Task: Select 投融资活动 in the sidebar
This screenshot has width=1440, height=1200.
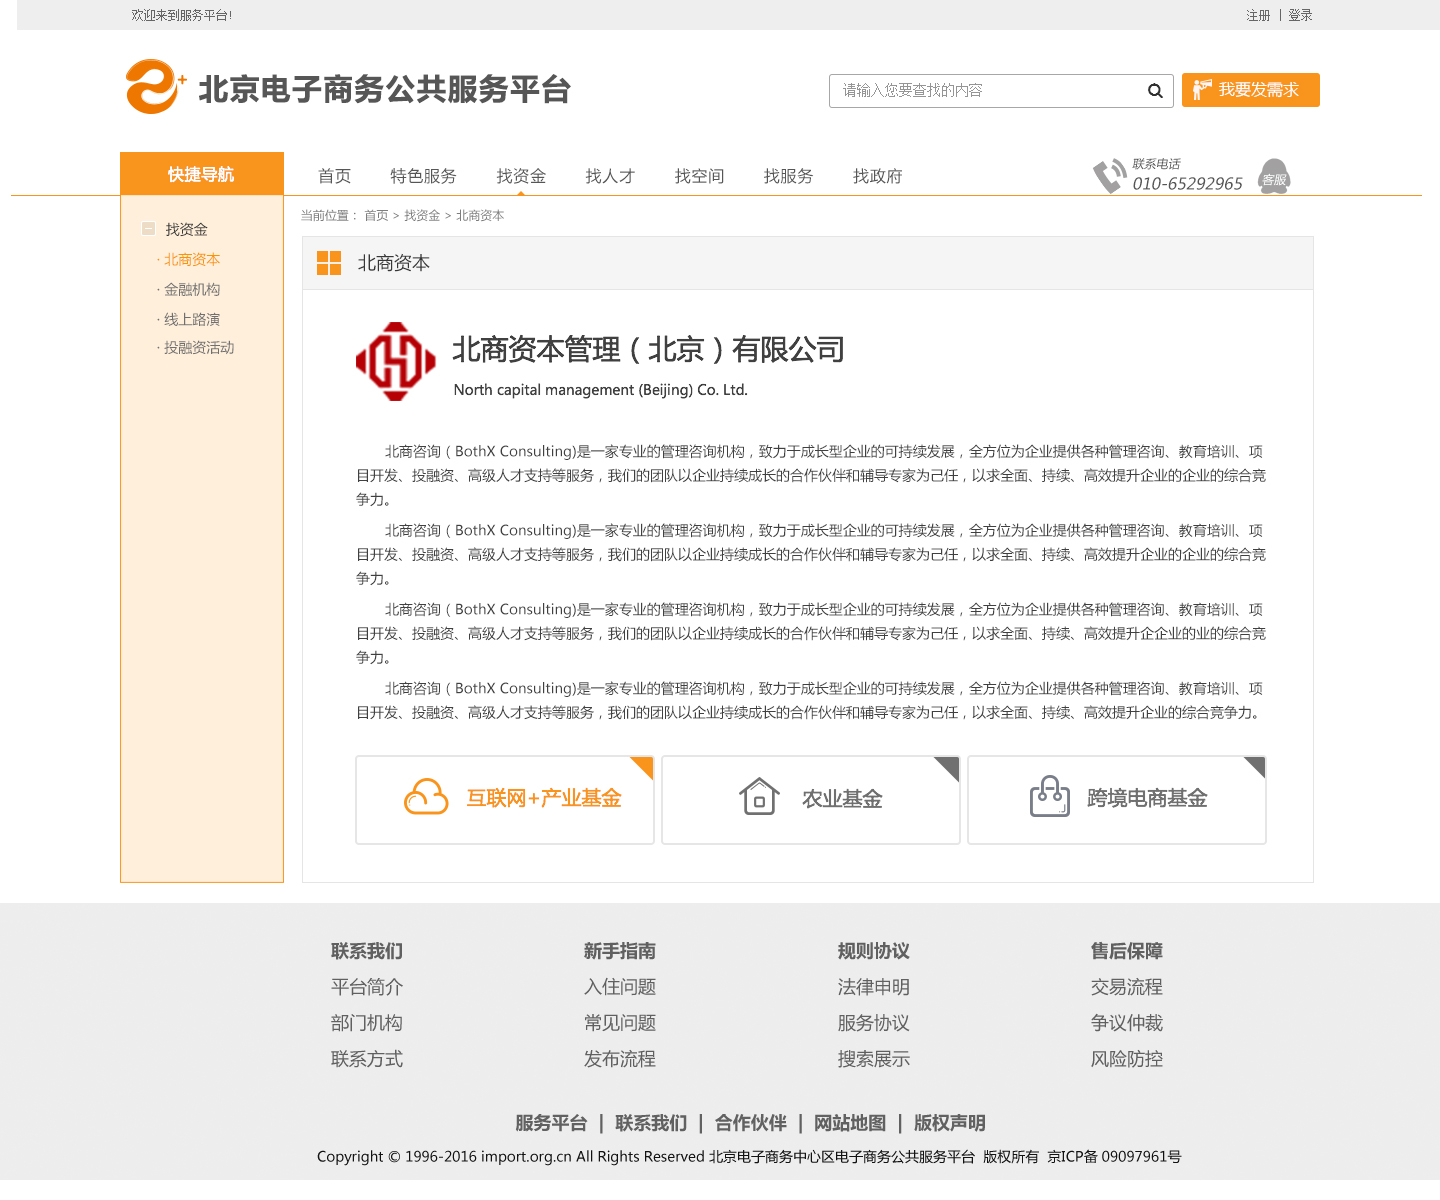Action: pyautogui.click(x=199, y=348)
